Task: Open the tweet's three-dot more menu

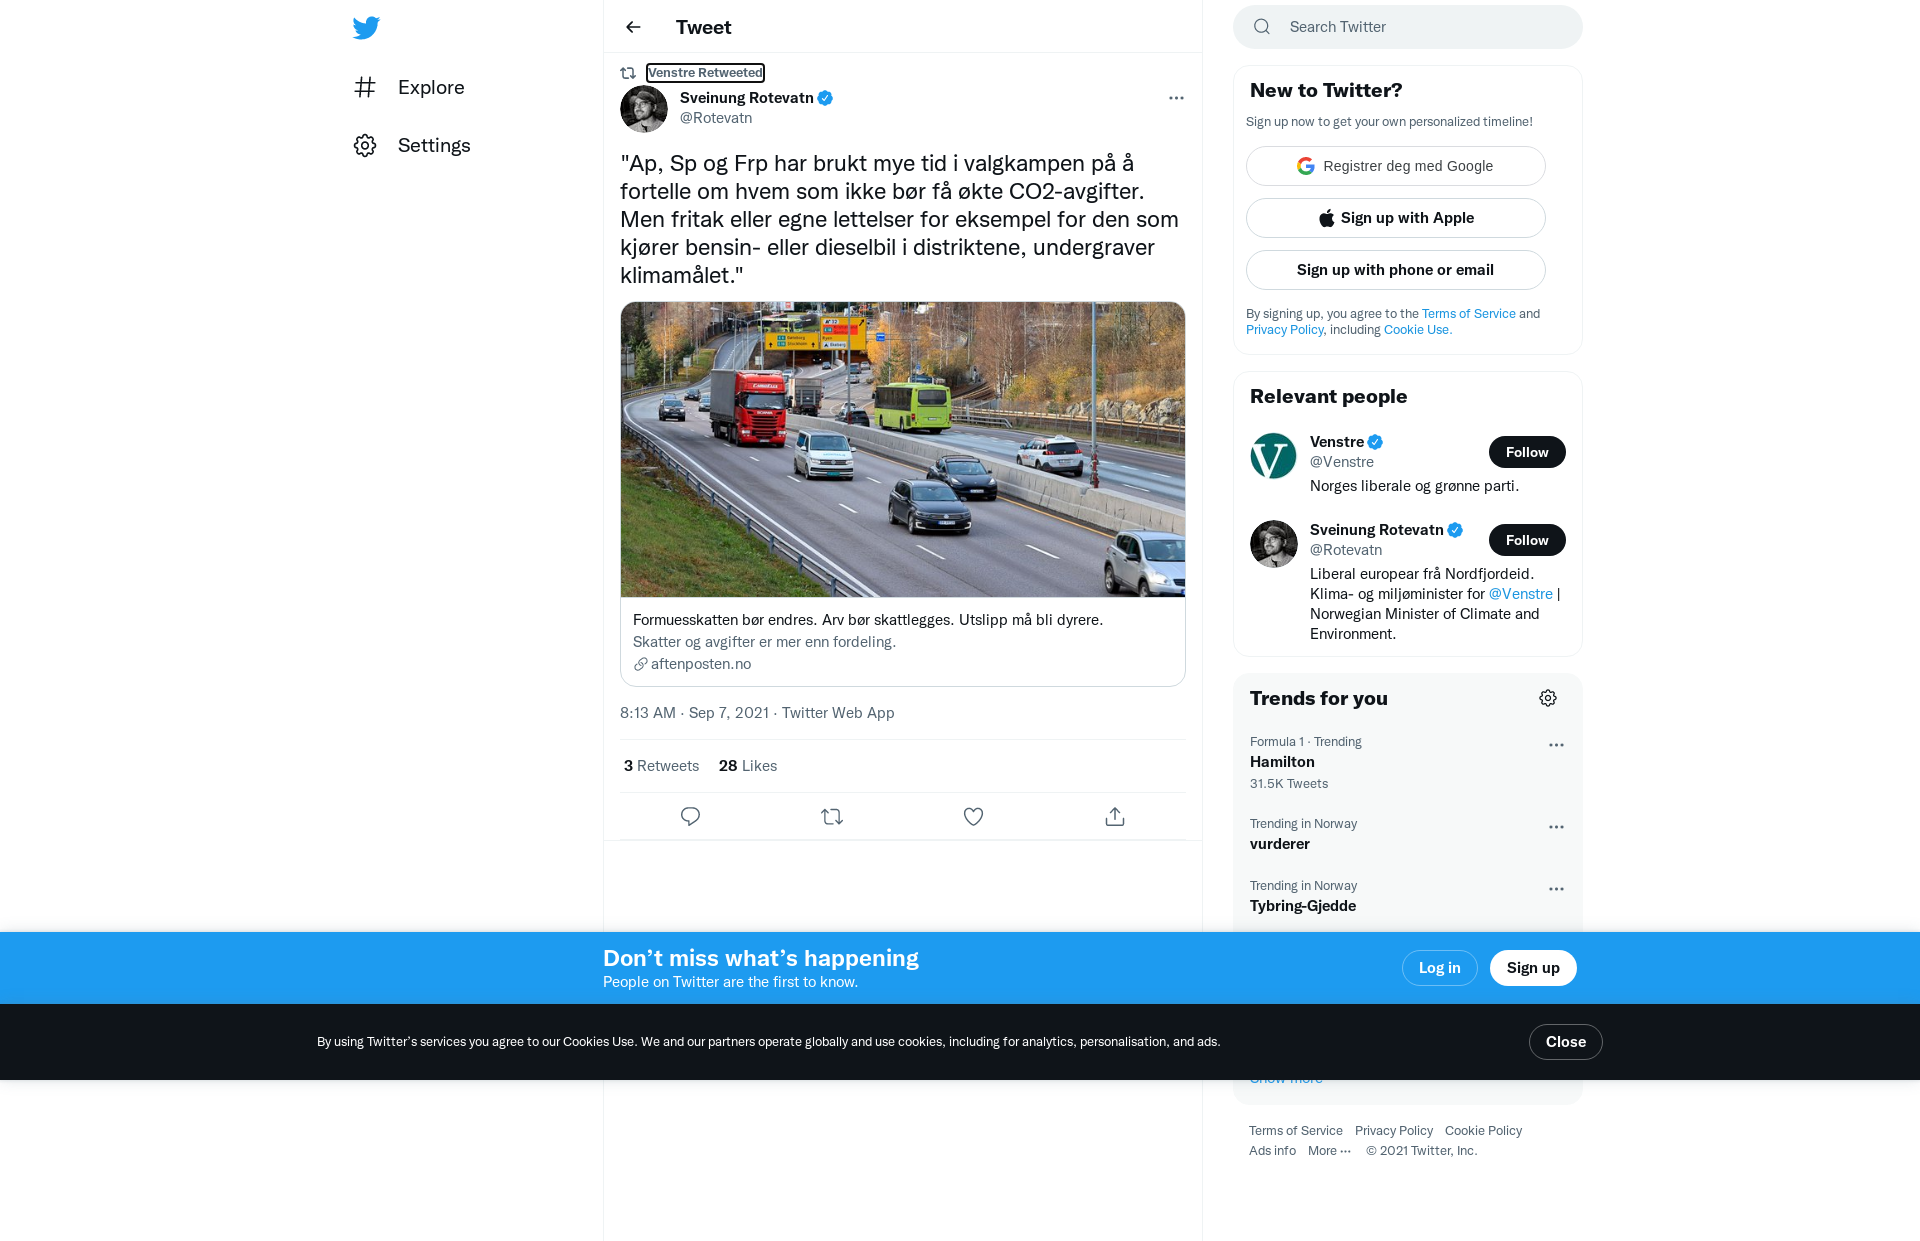Action: click(1176, 98)
